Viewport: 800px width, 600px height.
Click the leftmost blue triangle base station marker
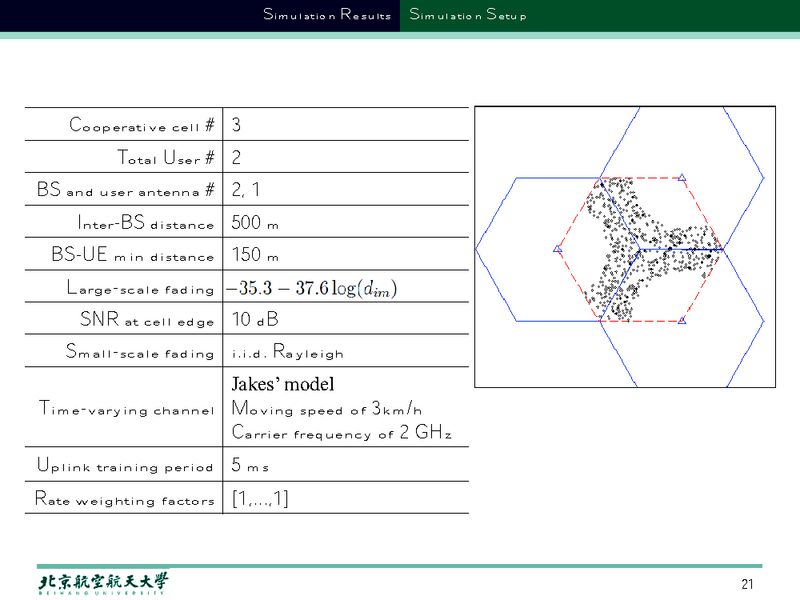coord(557,249)
